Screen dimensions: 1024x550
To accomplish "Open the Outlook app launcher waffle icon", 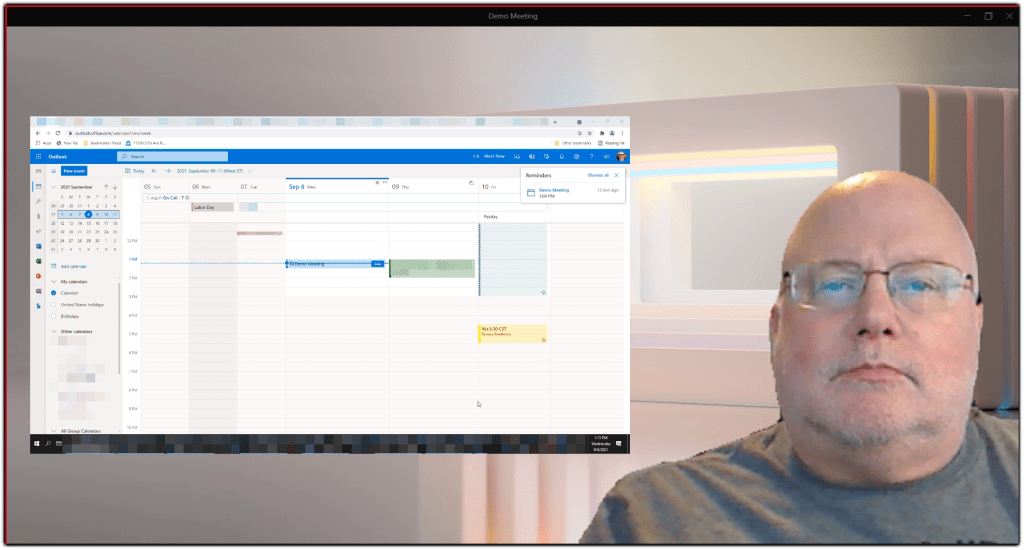I will [38, 157].
